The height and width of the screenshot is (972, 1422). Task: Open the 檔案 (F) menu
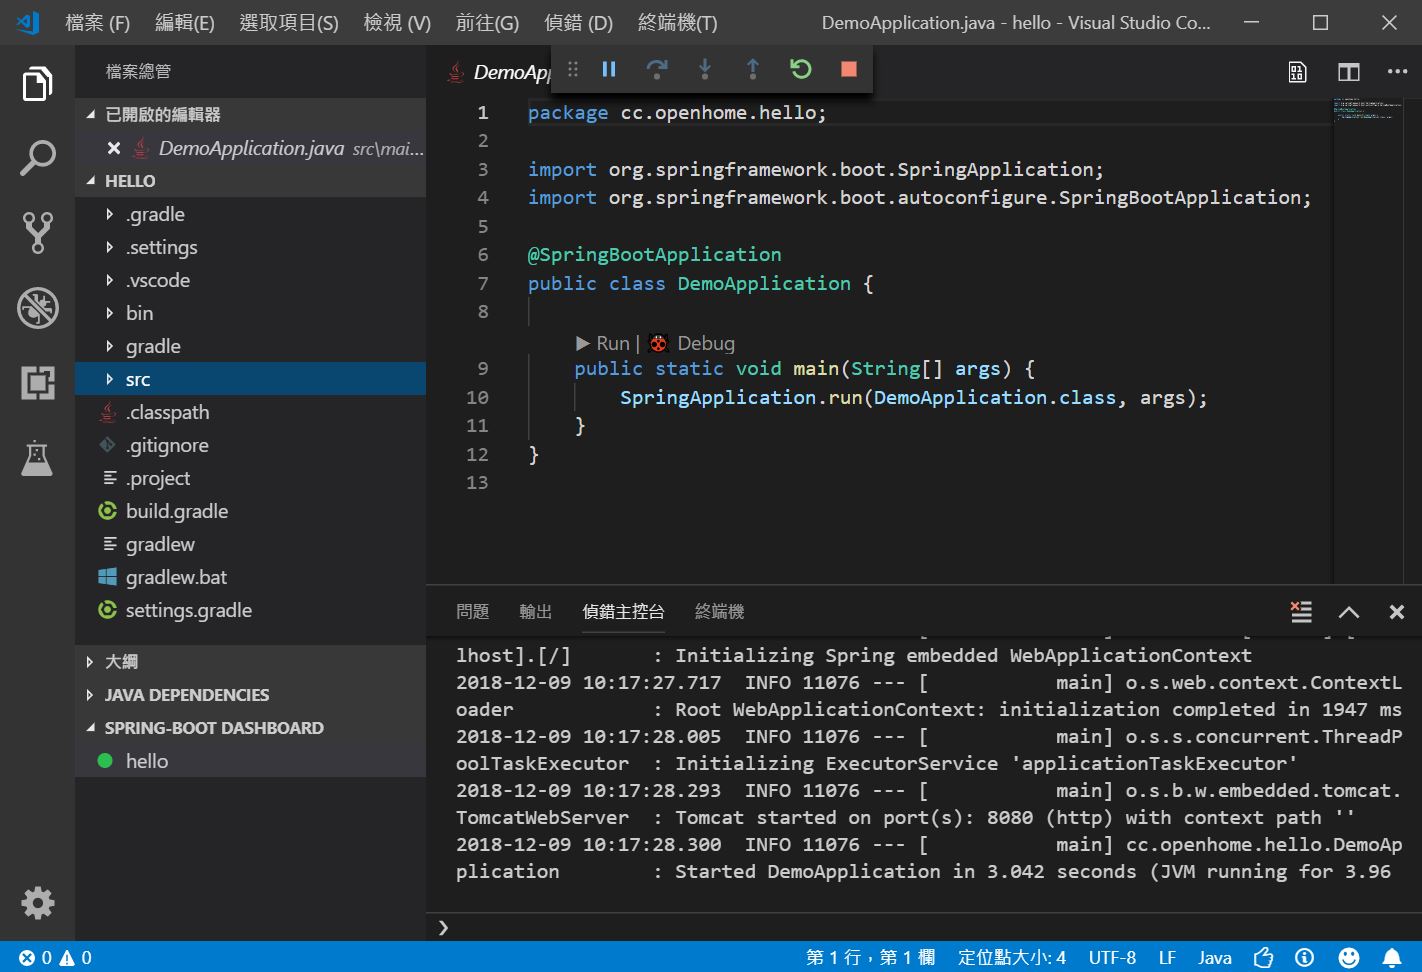[x=97, y=22]
